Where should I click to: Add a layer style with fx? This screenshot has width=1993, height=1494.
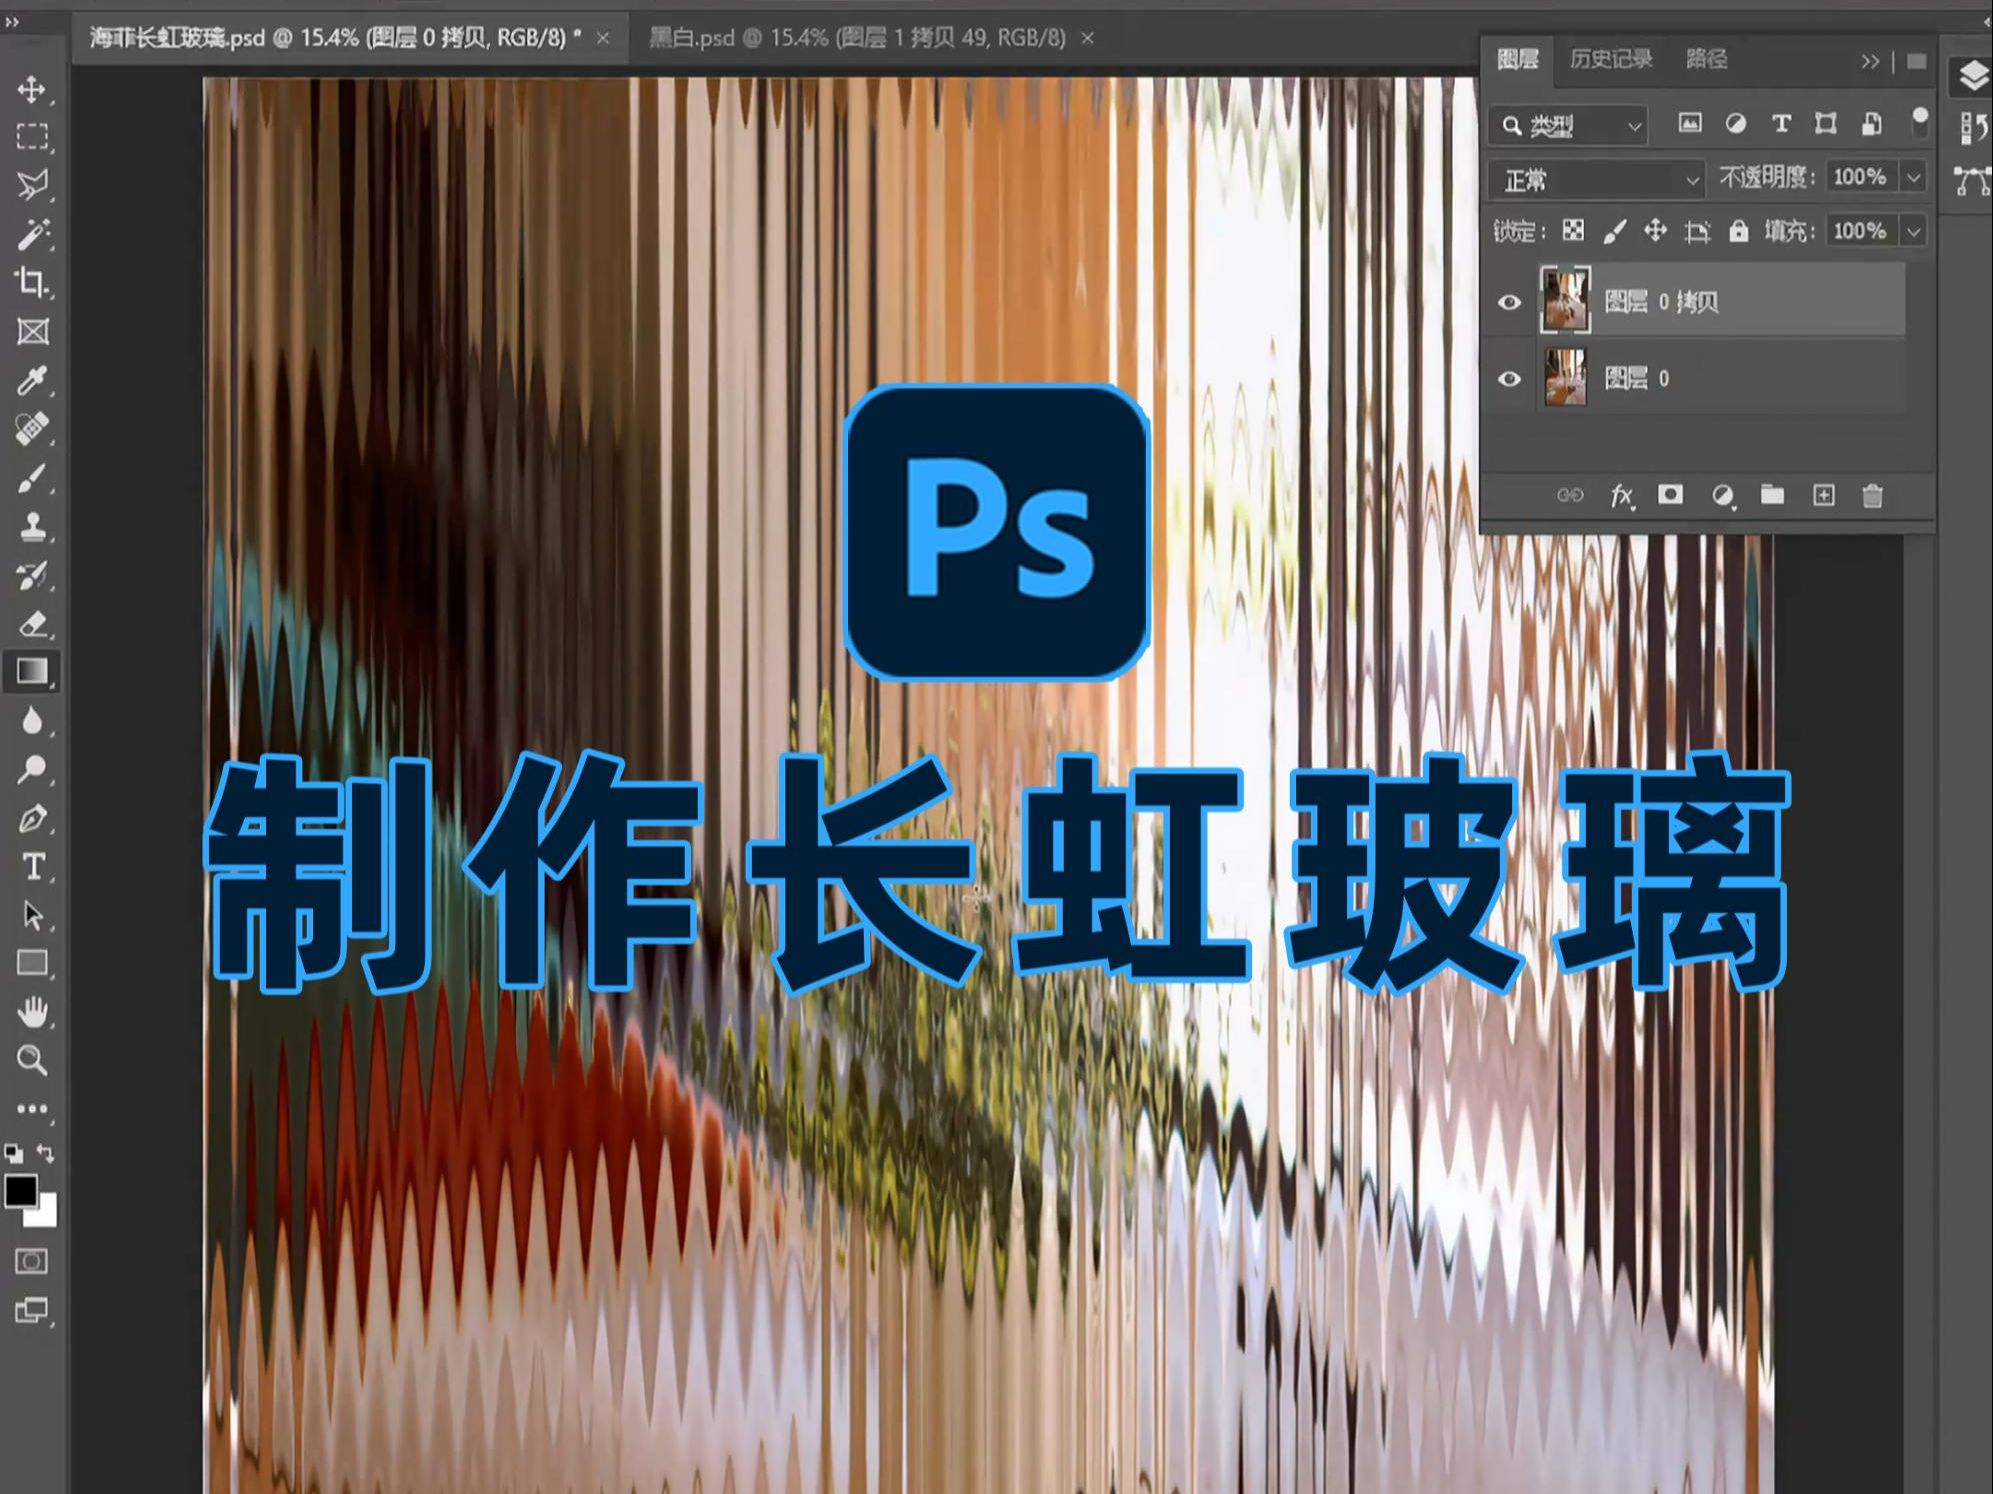[x=1621, y=495]
